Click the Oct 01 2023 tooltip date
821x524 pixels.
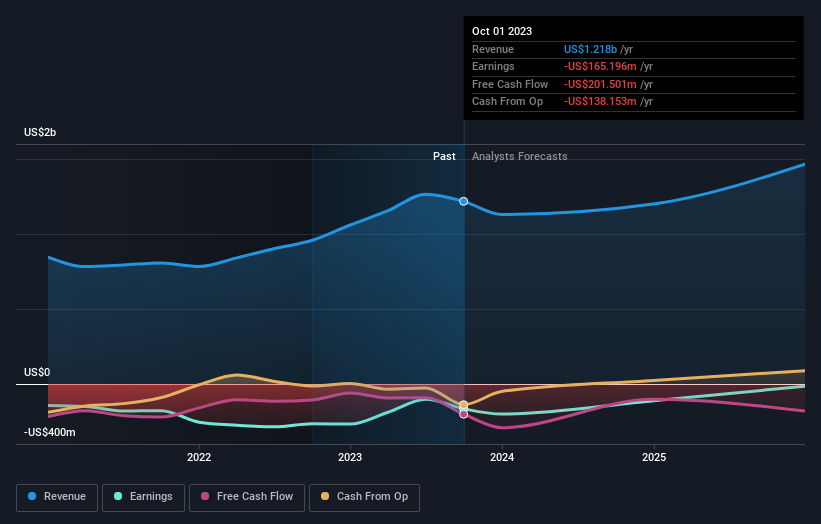(x=502, y=31)
